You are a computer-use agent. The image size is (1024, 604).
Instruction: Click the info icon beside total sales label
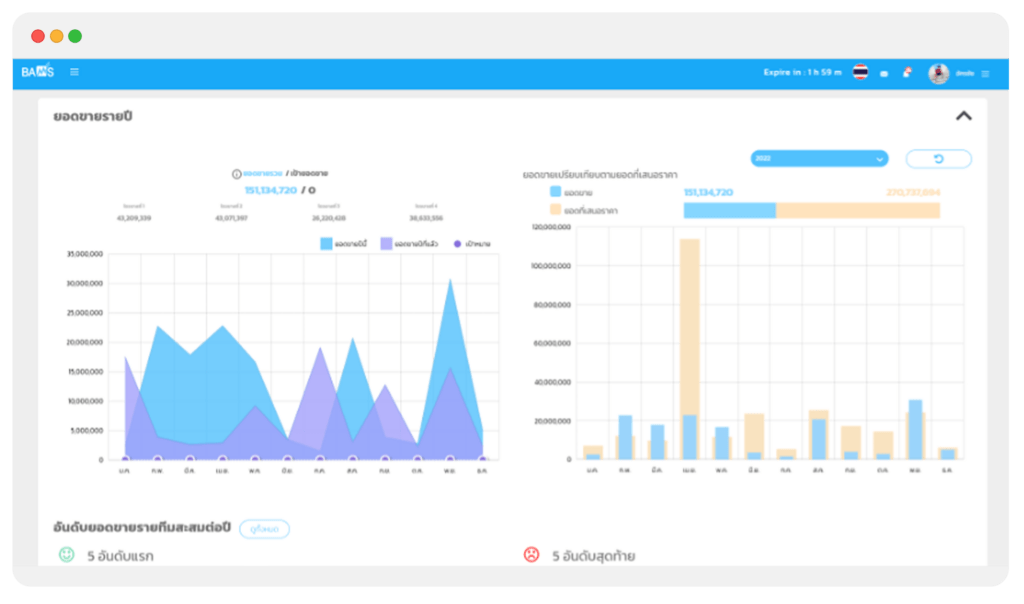point(237,174)
